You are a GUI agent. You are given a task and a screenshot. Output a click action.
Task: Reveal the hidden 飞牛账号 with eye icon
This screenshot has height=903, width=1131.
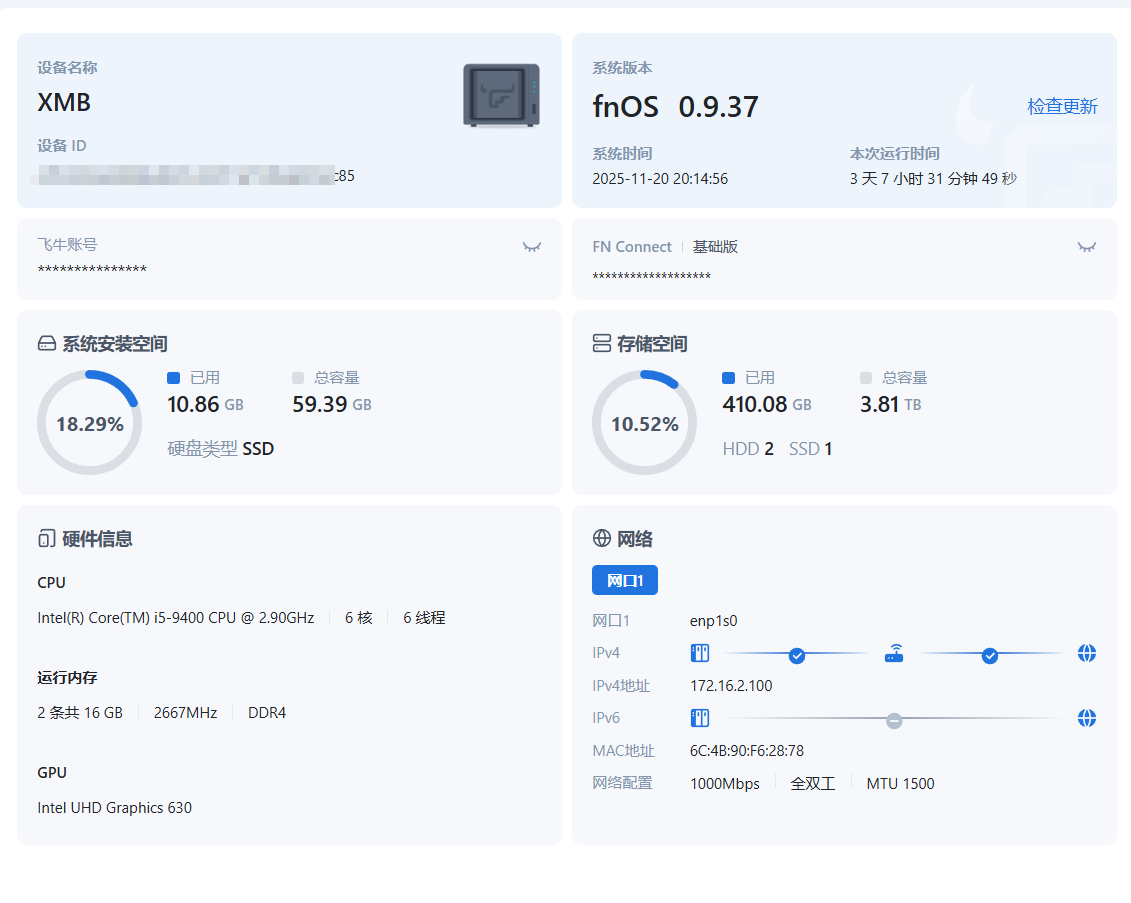(x=531, y=247)
